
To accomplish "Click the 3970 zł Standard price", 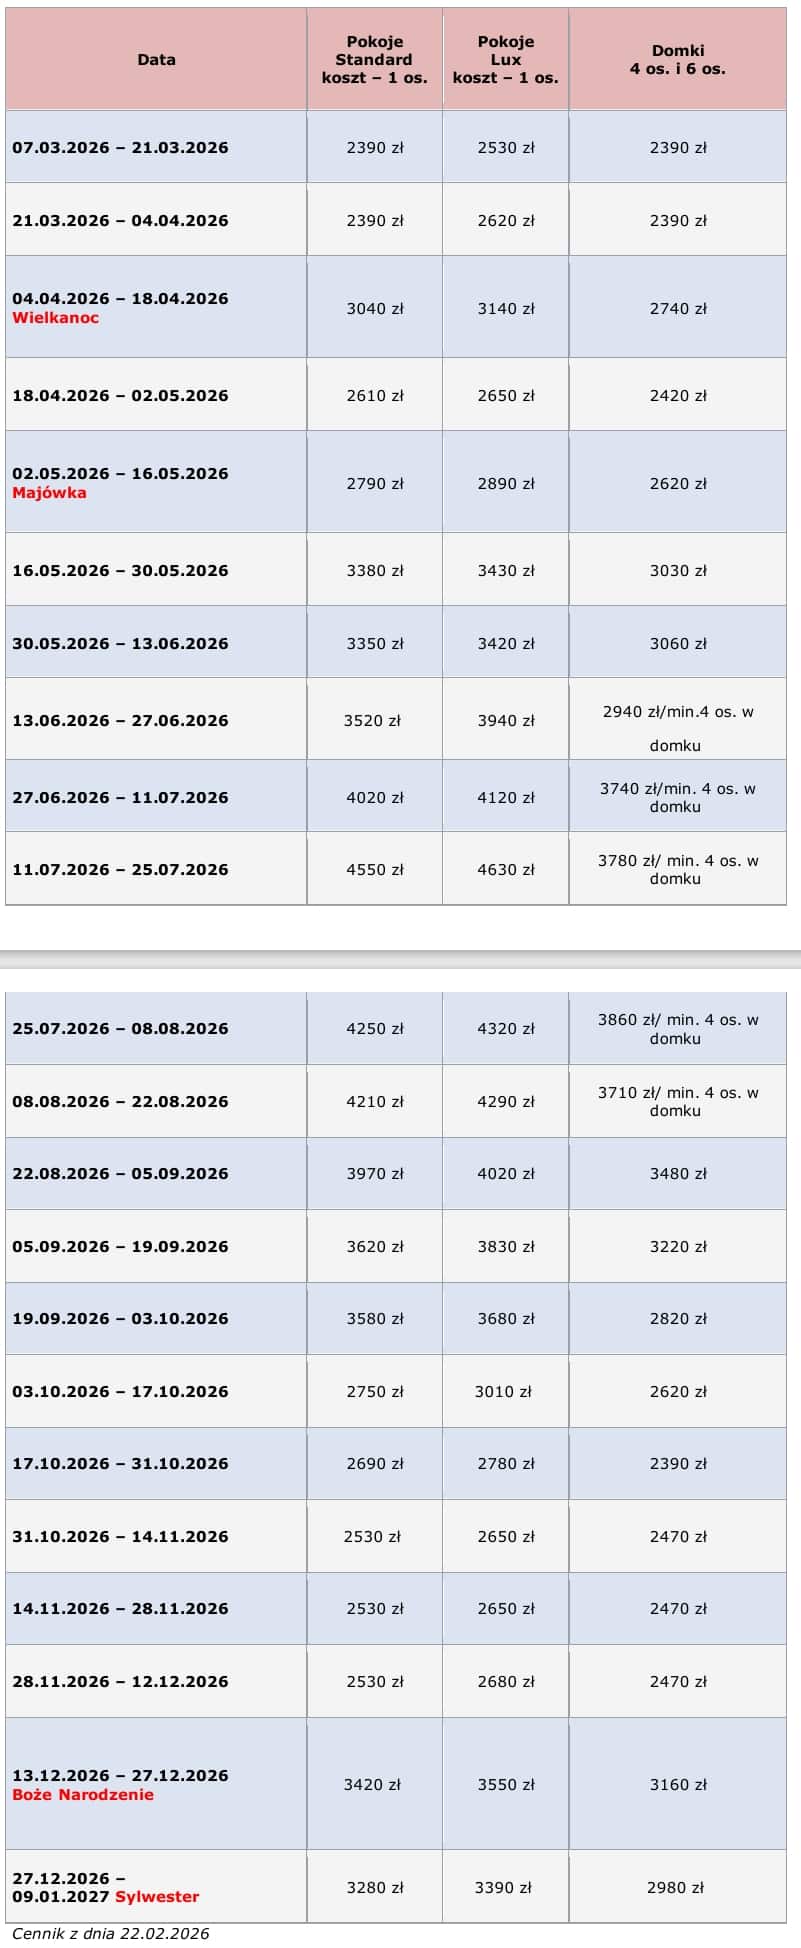I will [374, 1174].
